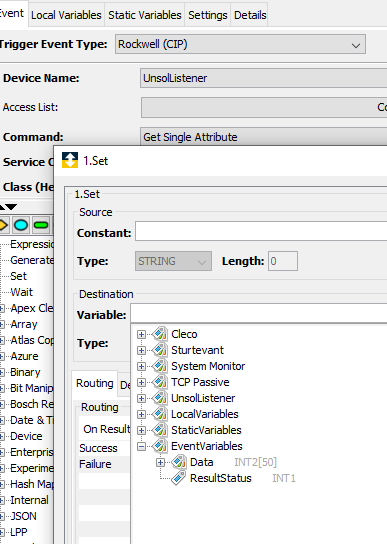Click the LocalVariables icon
The image size is (387, 544).
coord(160,414)
